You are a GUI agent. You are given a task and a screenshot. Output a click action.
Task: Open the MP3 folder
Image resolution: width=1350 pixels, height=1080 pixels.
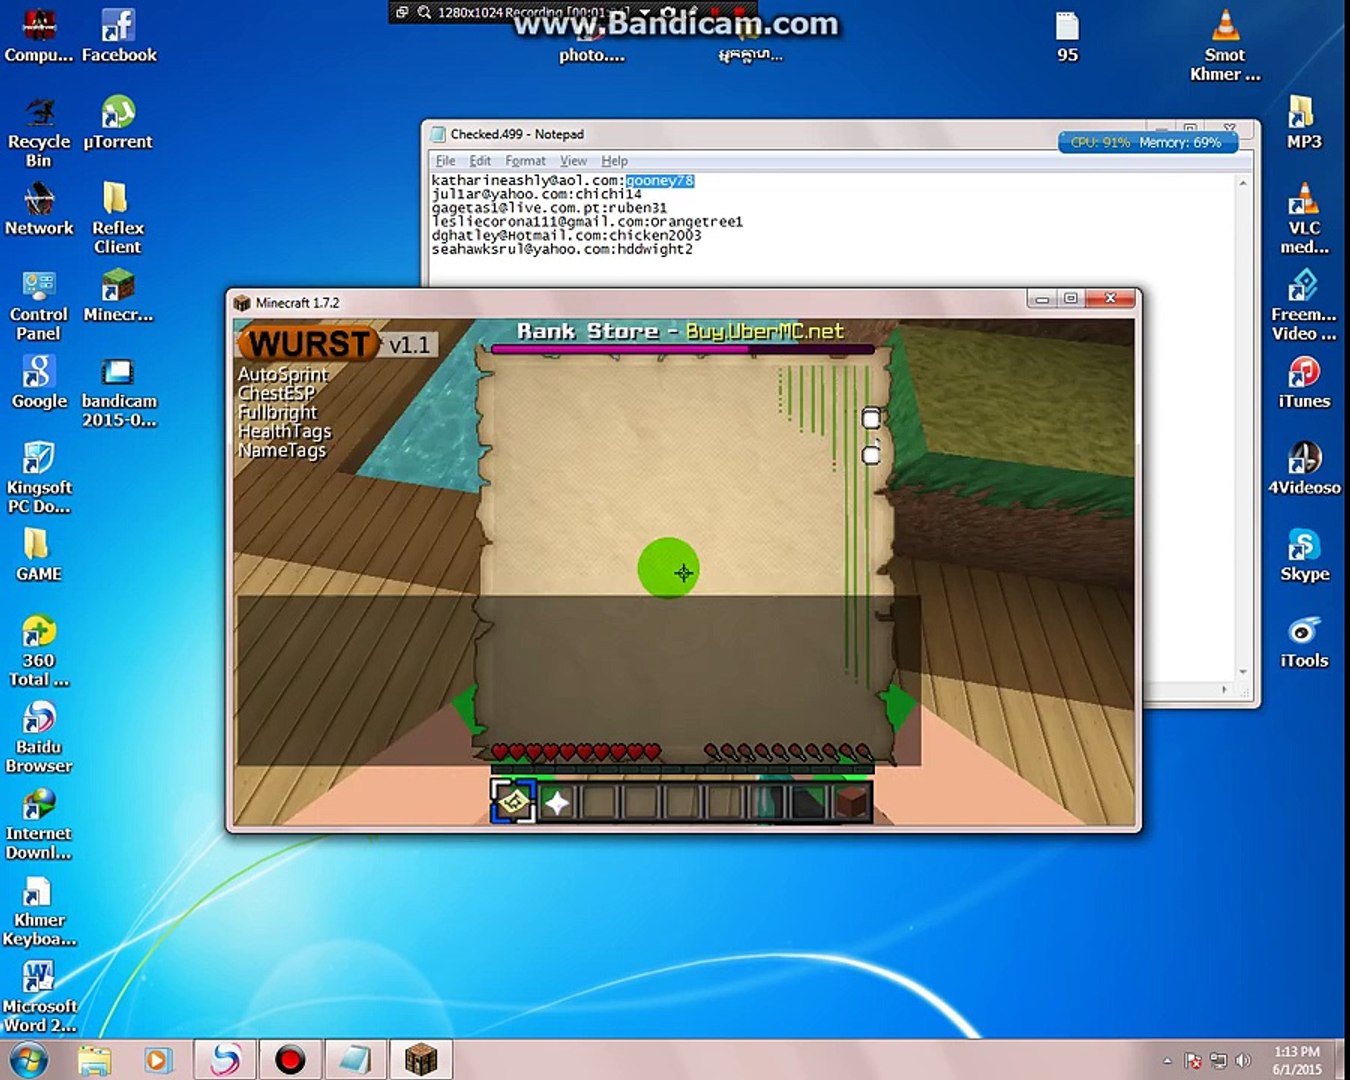pos(1304,123)
